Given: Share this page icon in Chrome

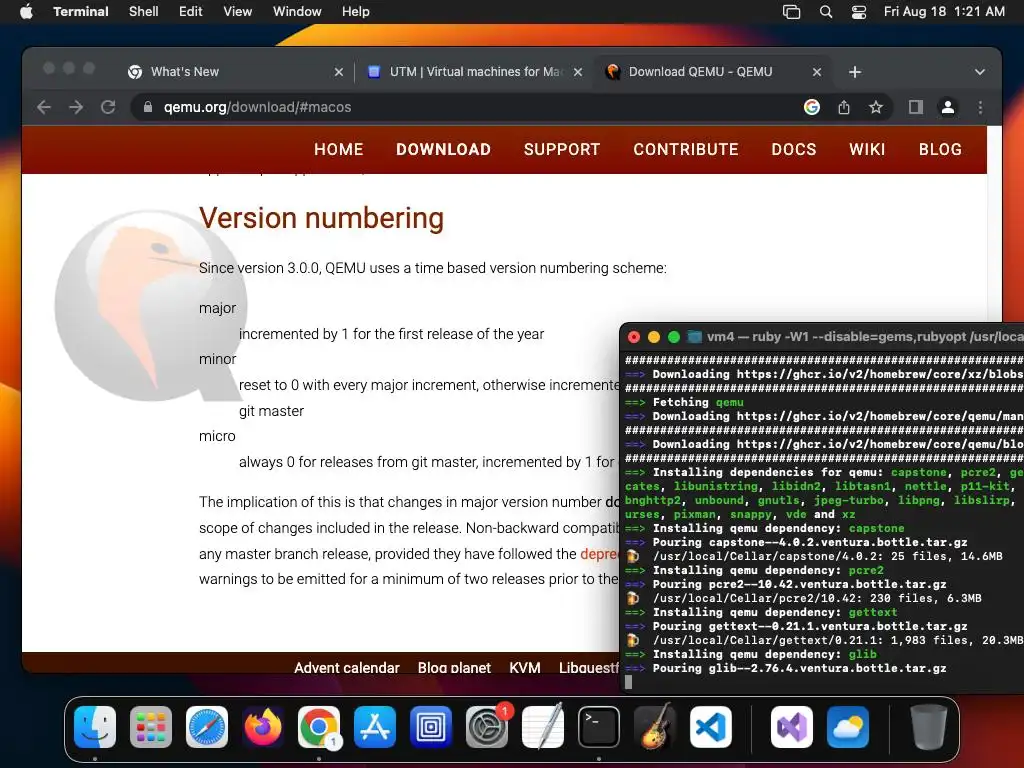Looking at the screenshot, I should coord(844,107).
